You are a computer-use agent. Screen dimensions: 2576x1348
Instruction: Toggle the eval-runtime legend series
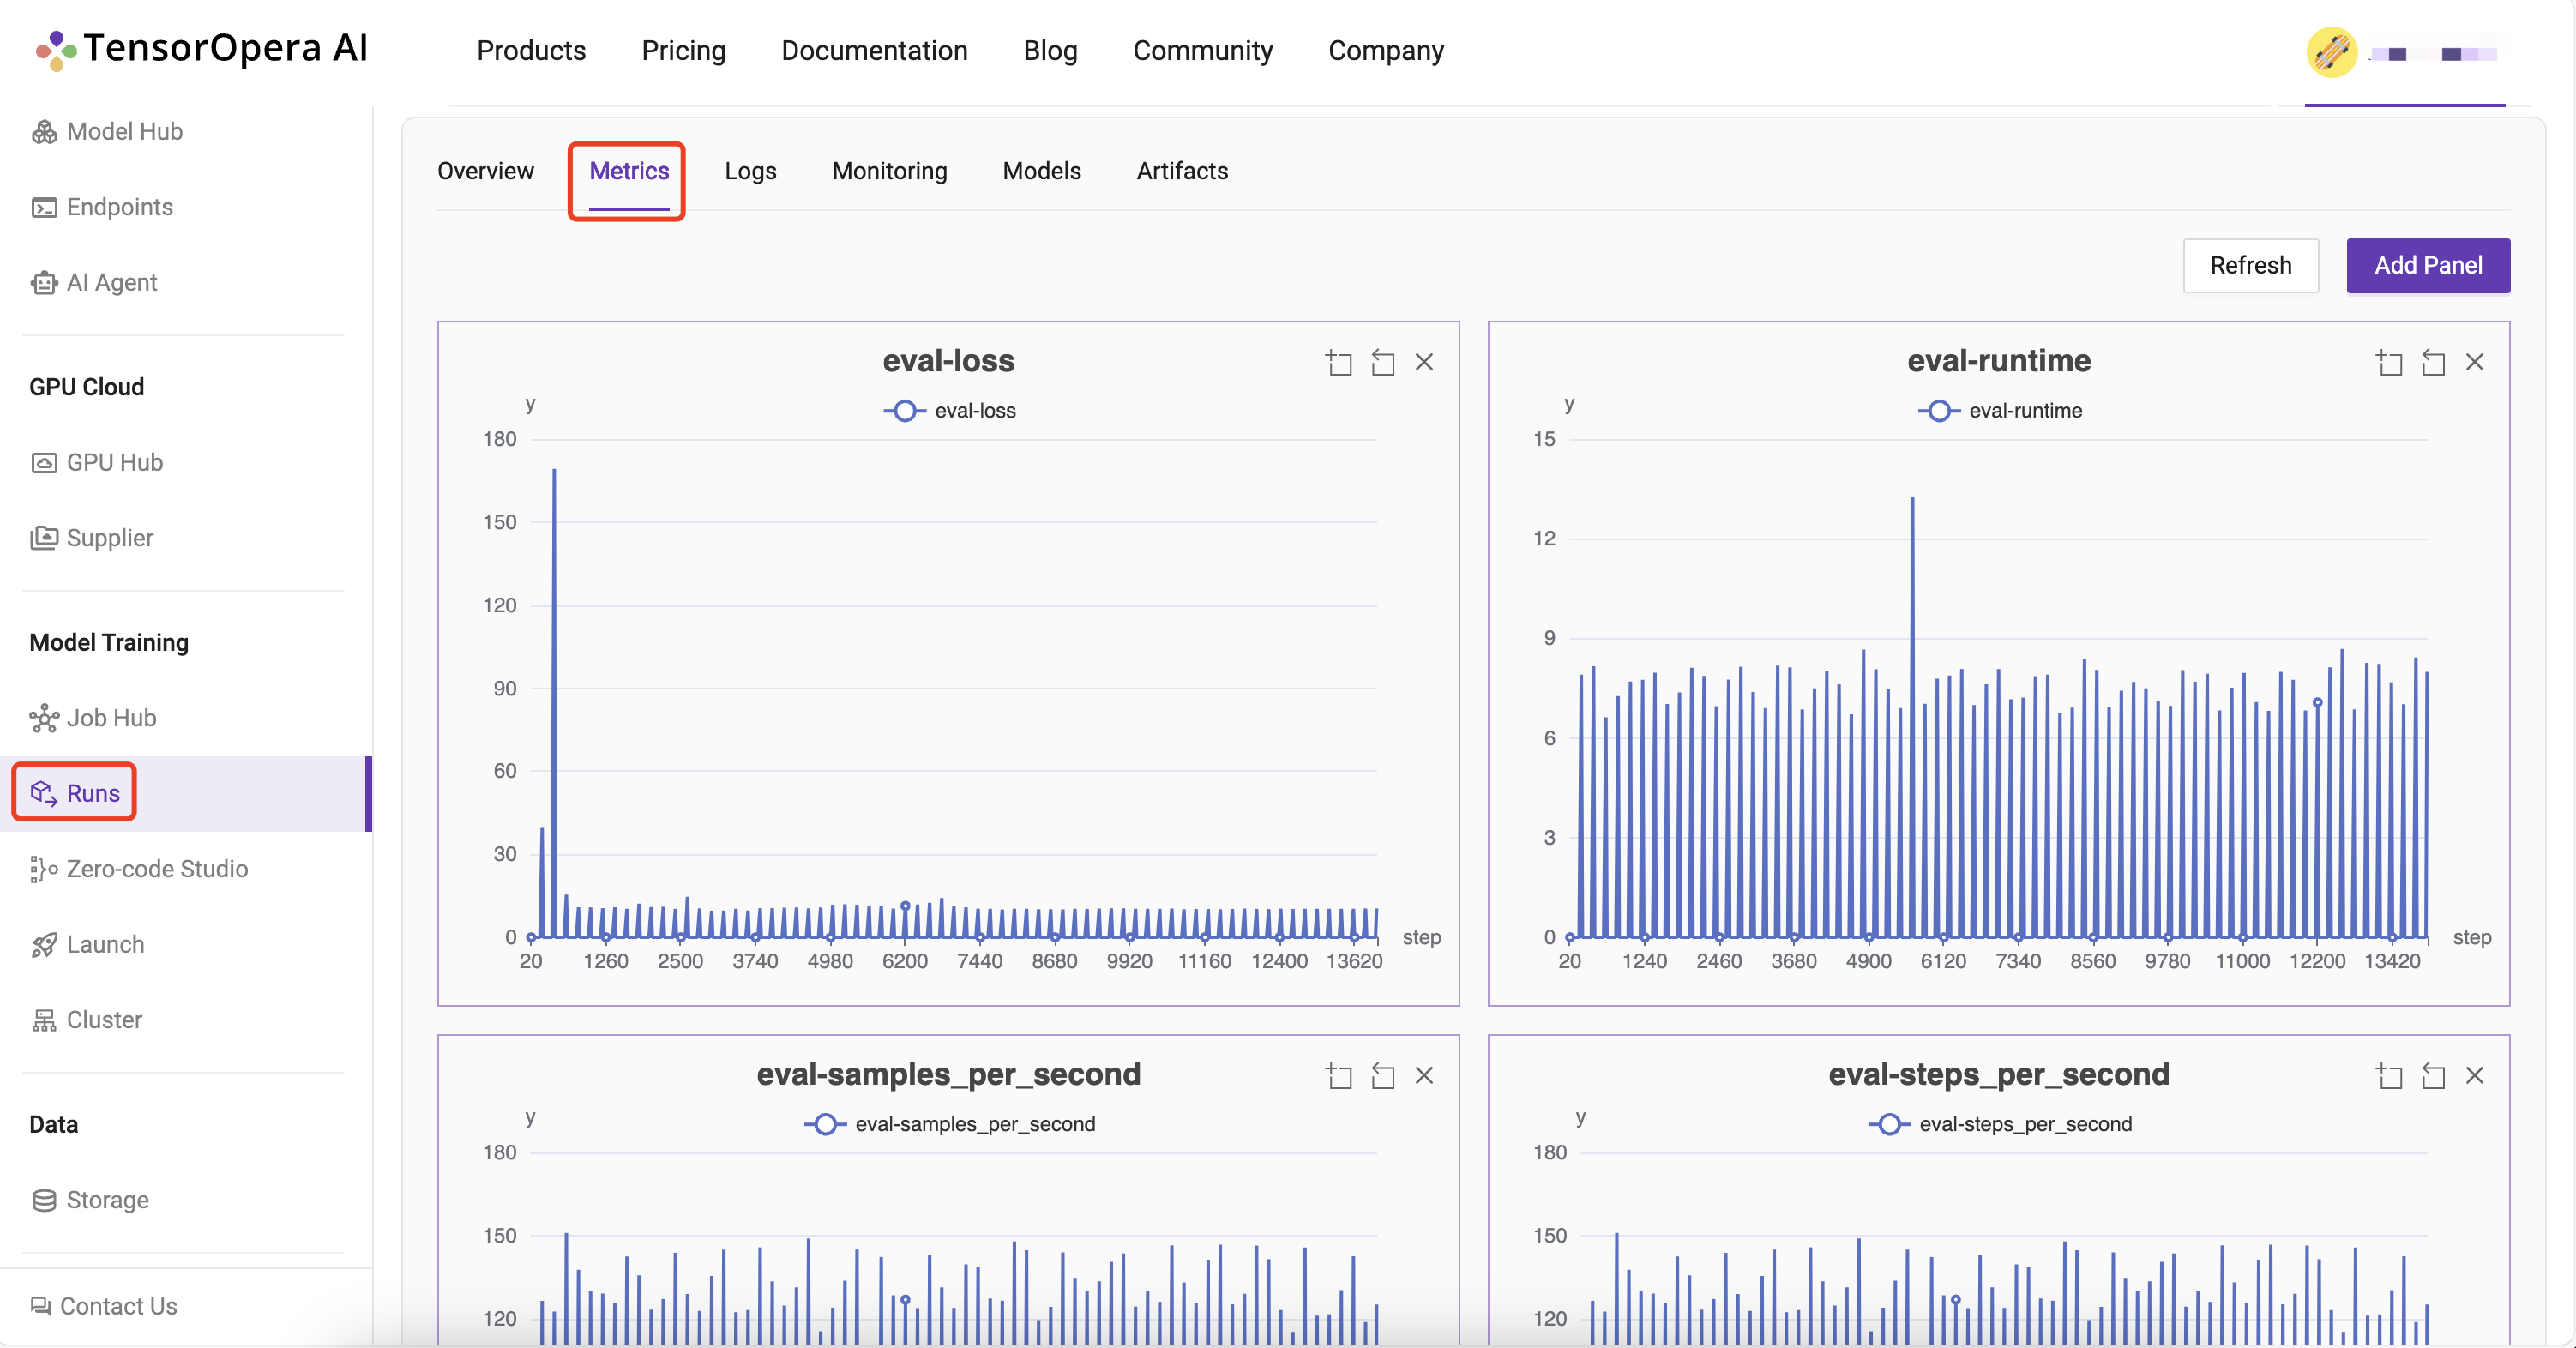[x=2000, y=411]
